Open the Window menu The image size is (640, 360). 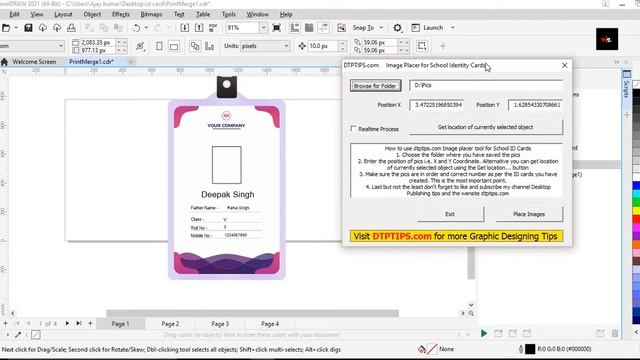tap(258, 14)
